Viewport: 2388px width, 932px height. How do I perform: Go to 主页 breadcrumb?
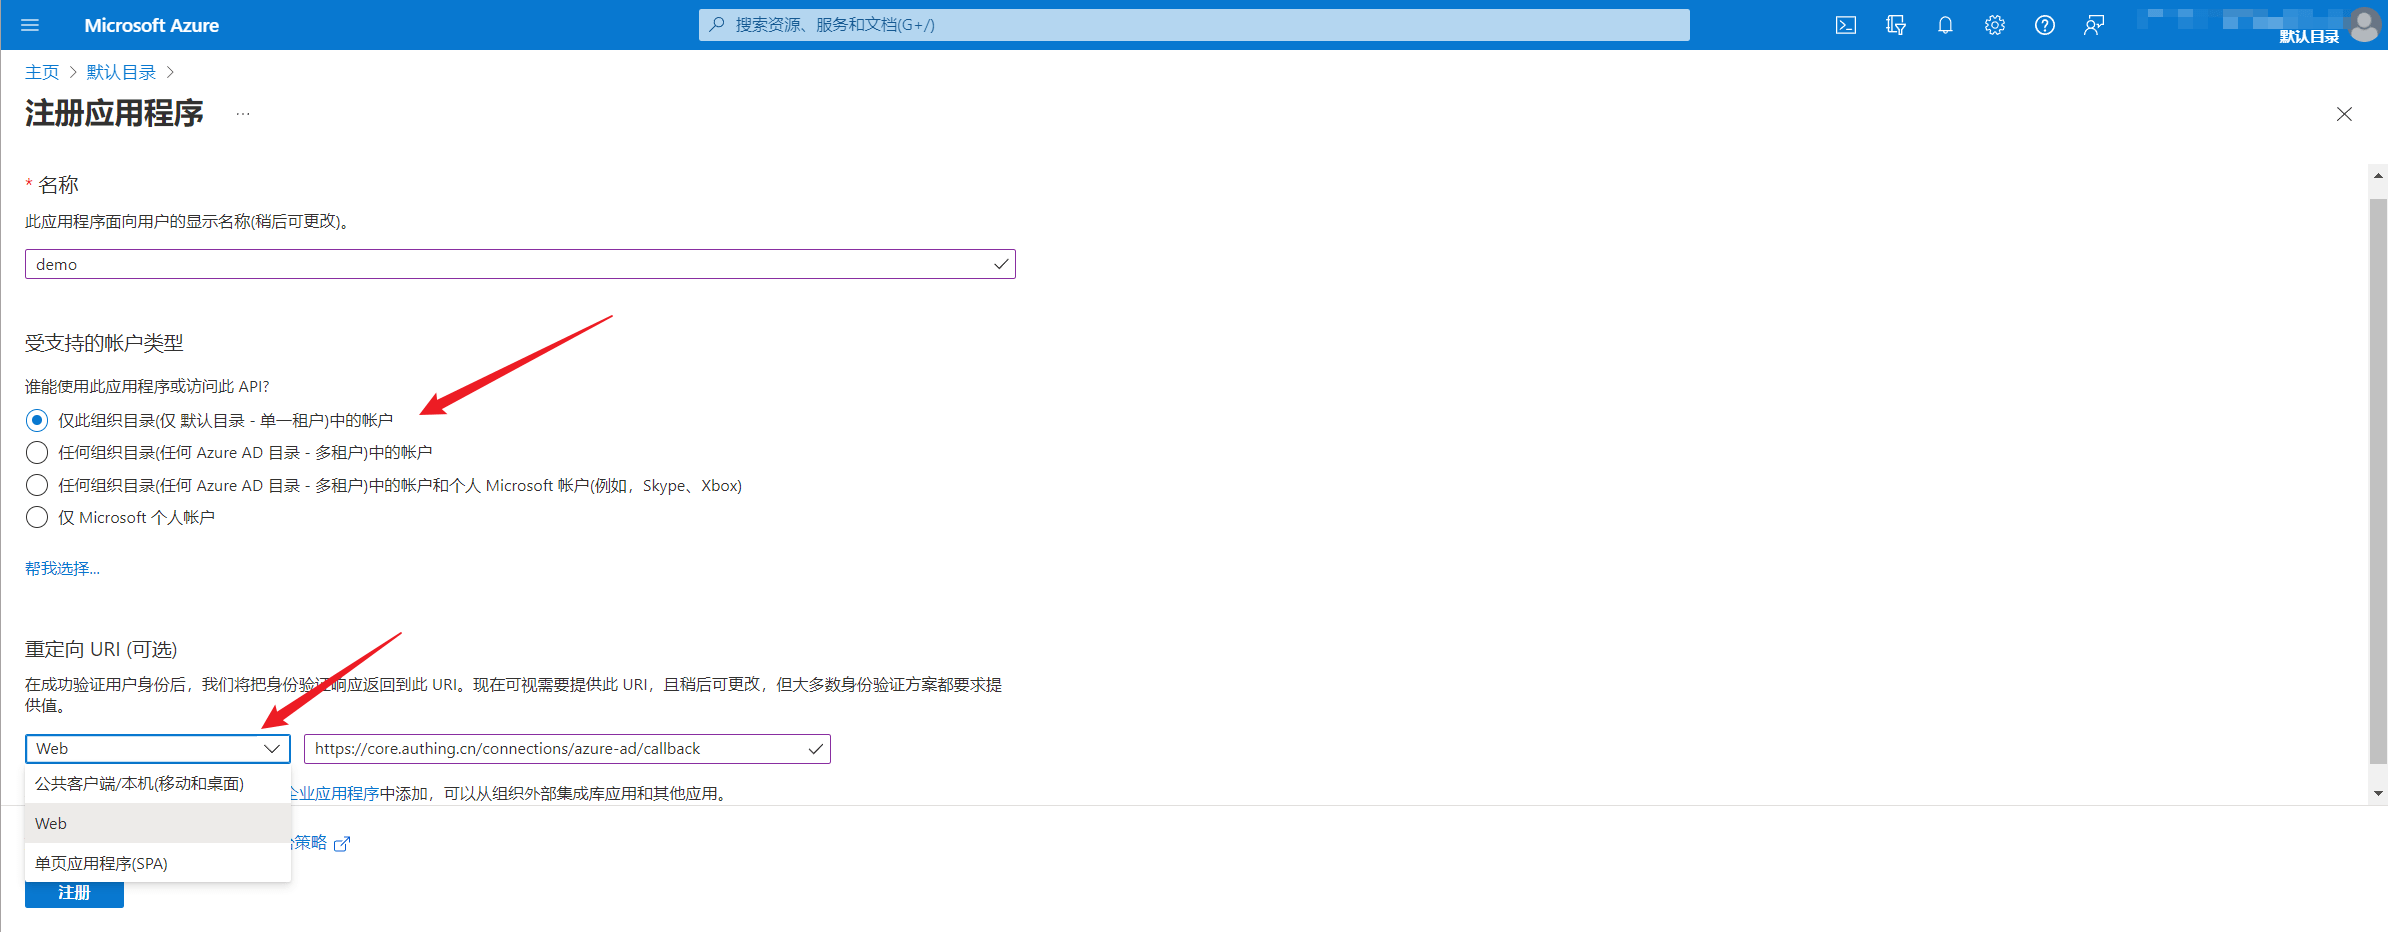click(x=42, y=72)
